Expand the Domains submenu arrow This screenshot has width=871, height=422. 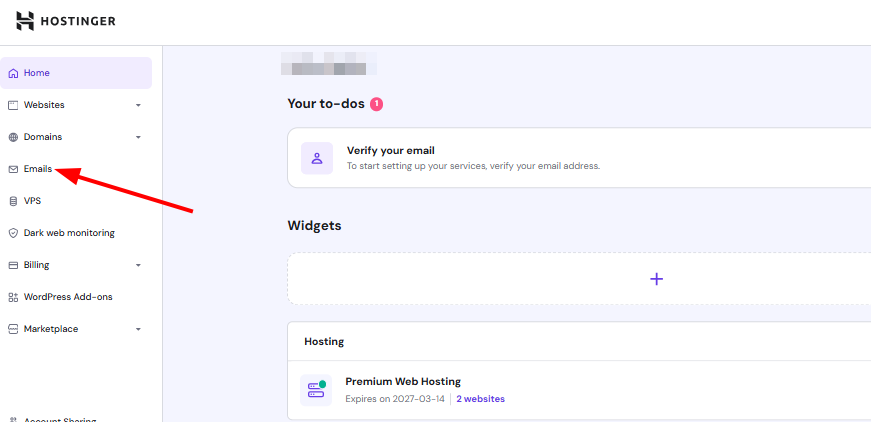click(x=138, y=137)
